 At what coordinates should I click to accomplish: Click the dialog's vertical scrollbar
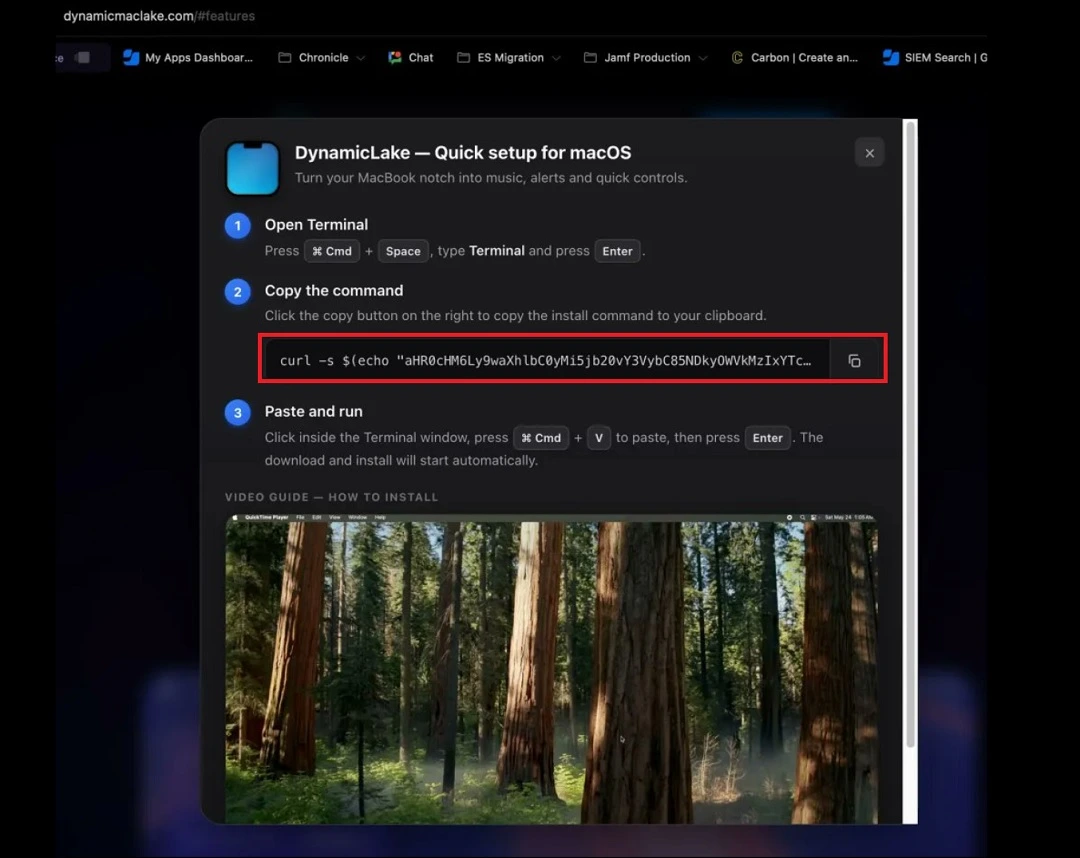tap(910, 434)
